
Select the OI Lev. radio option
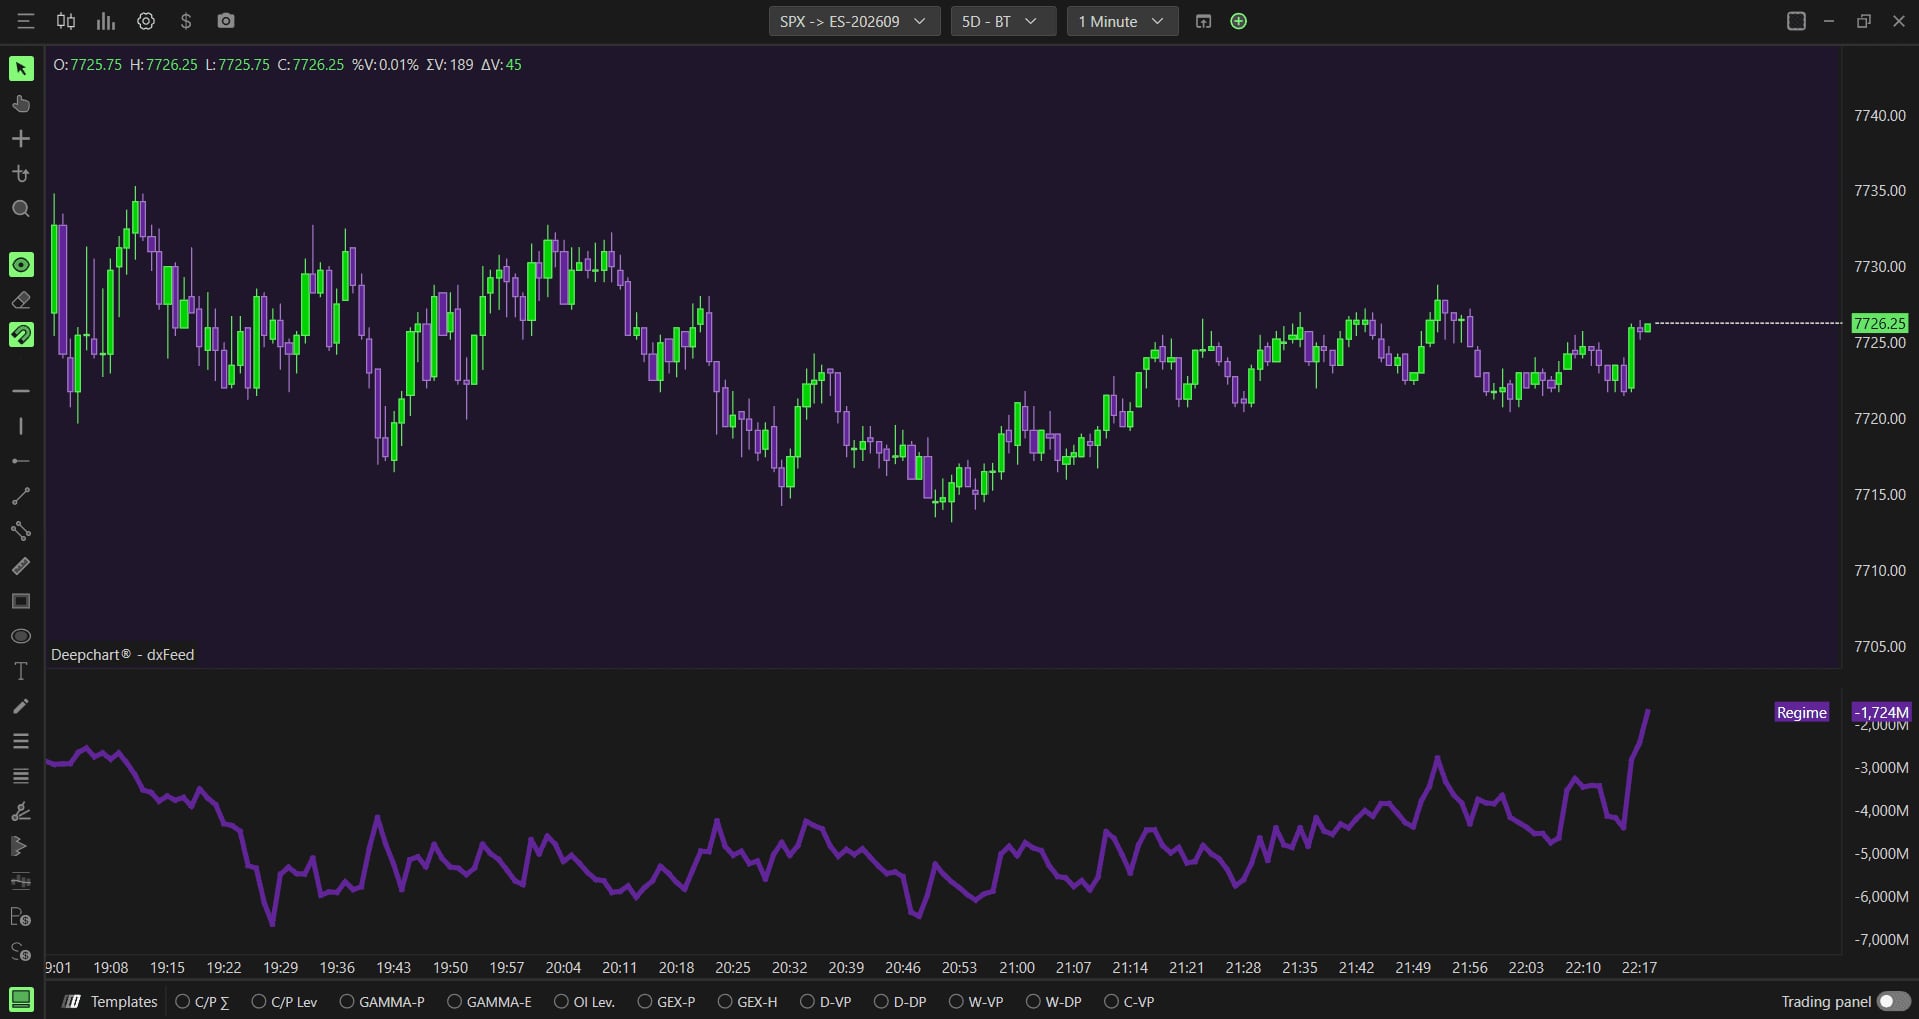(x=584, y=1001)
